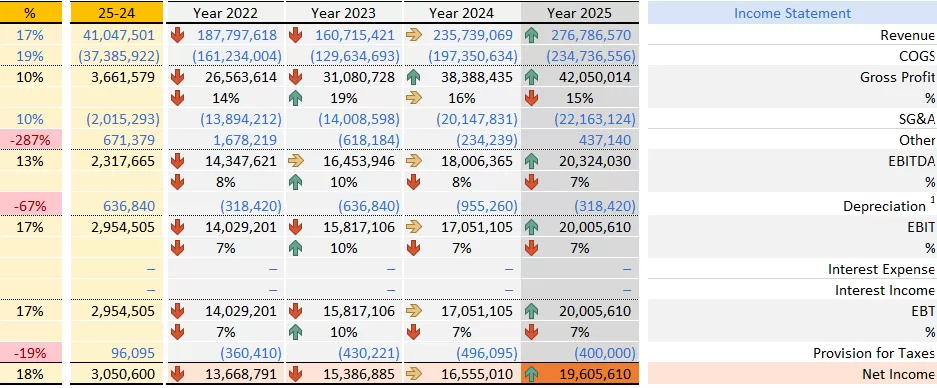Select the Depreciation row label with footnote

tap(889, 206)
